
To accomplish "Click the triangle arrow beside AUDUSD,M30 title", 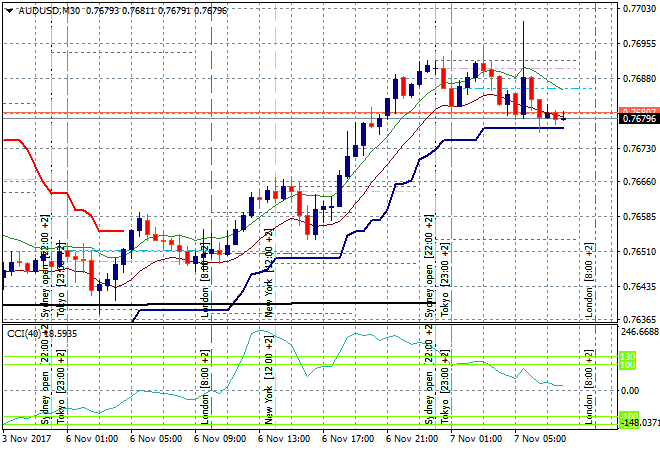I will 9,10.
